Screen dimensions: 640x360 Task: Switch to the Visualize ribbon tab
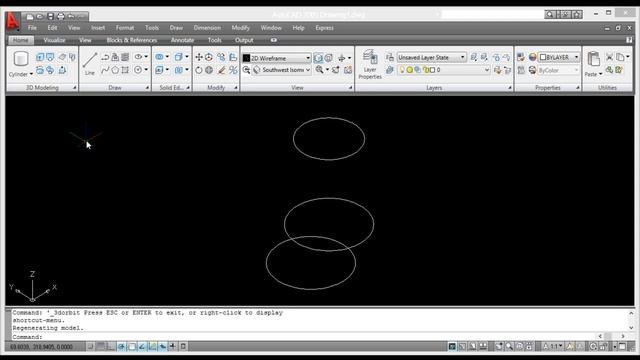(54, 40)
